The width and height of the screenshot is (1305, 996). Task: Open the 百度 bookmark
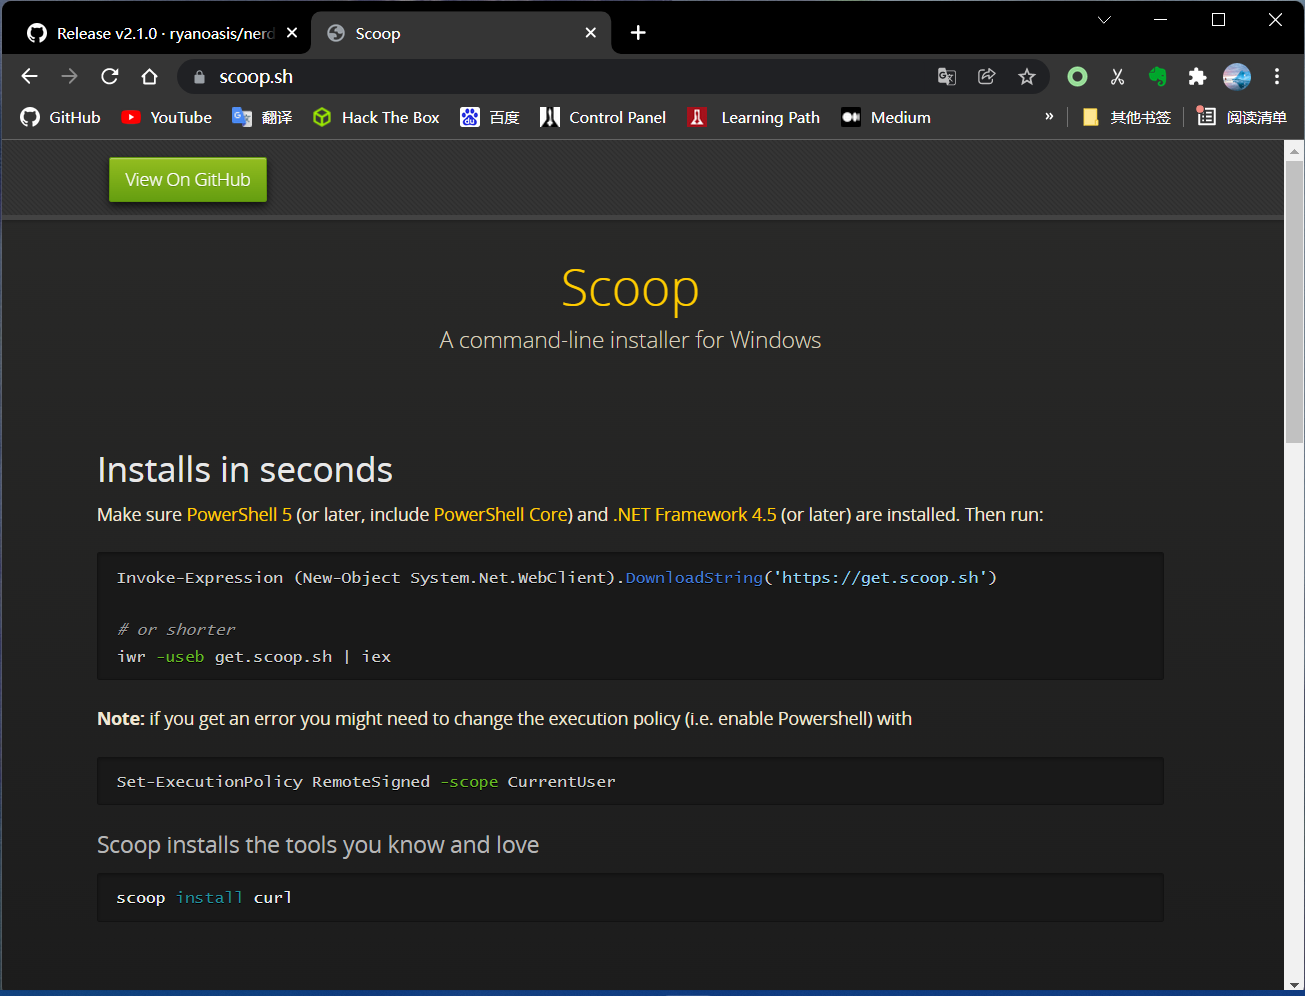pyautogui.click(x=490, y=117)
